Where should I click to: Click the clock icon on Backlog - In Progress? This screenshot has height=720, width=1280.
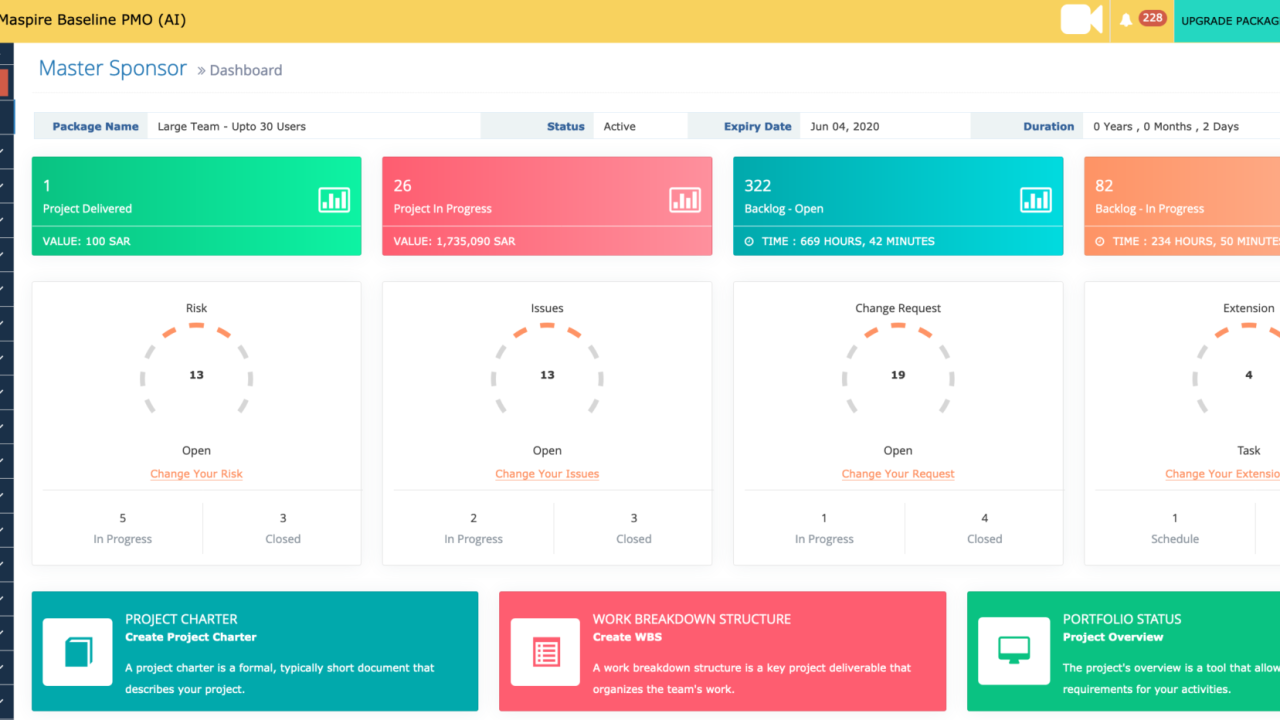1101,241
